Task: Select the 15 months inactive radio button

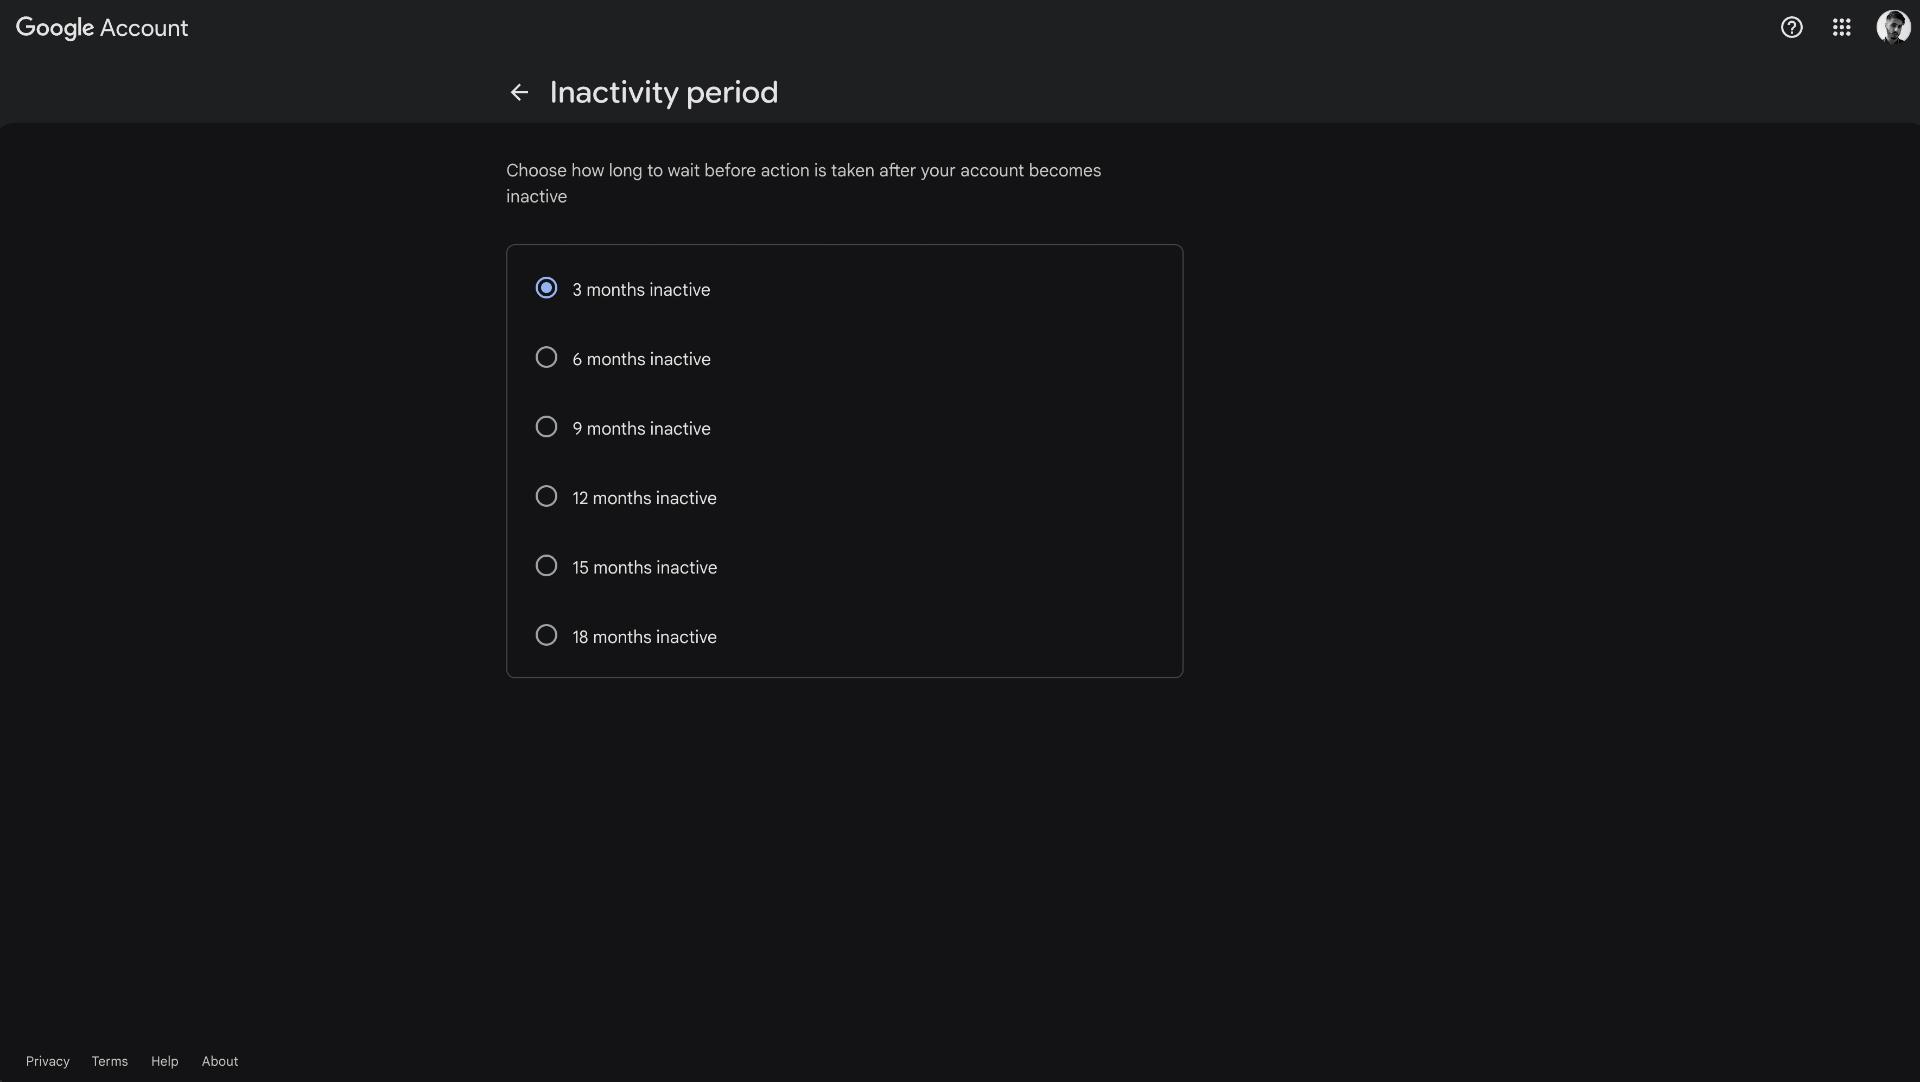Action: 546,566
